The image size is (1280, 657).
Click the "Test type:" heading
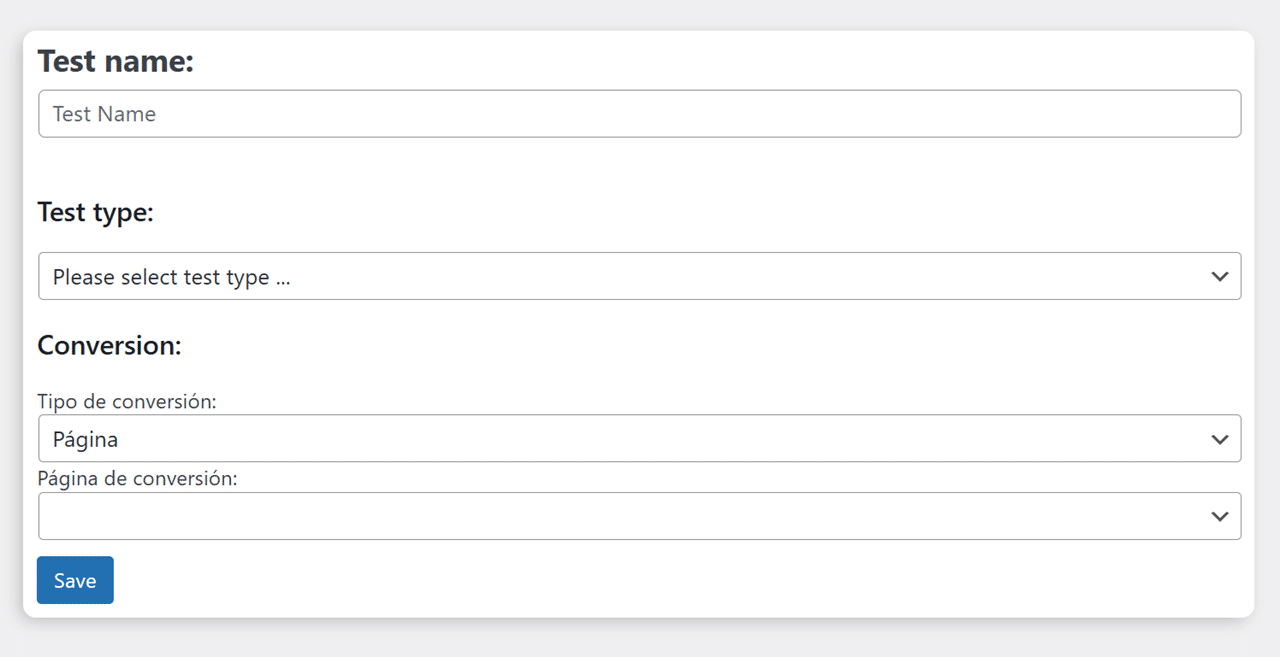click(96, 212)
